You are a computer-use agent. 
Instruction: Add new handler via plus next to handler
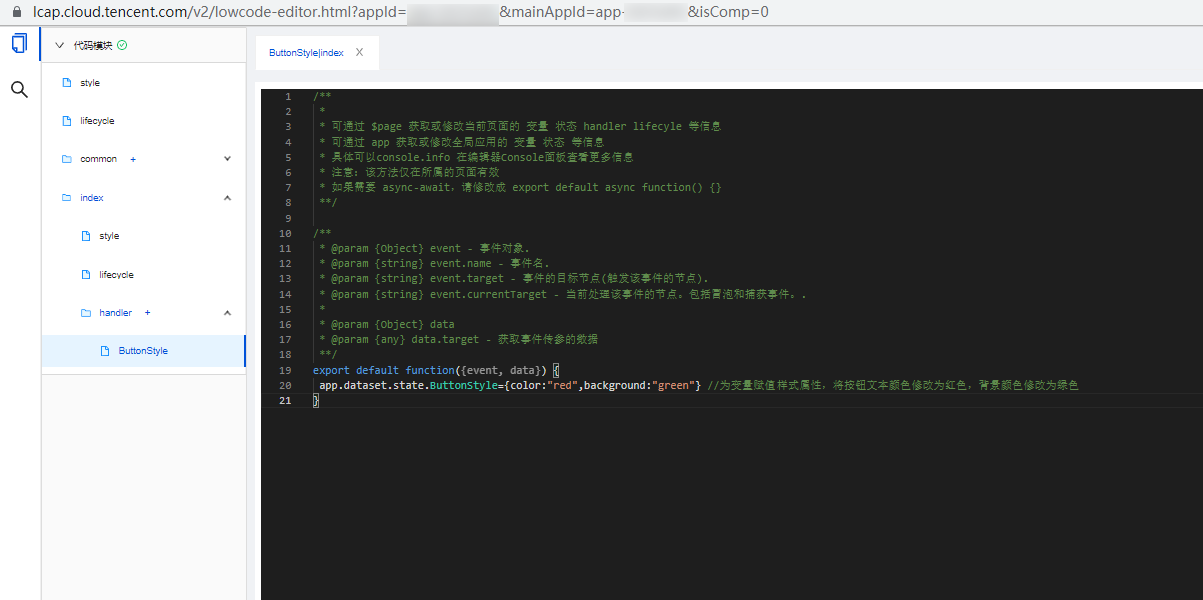pos(148,313)
